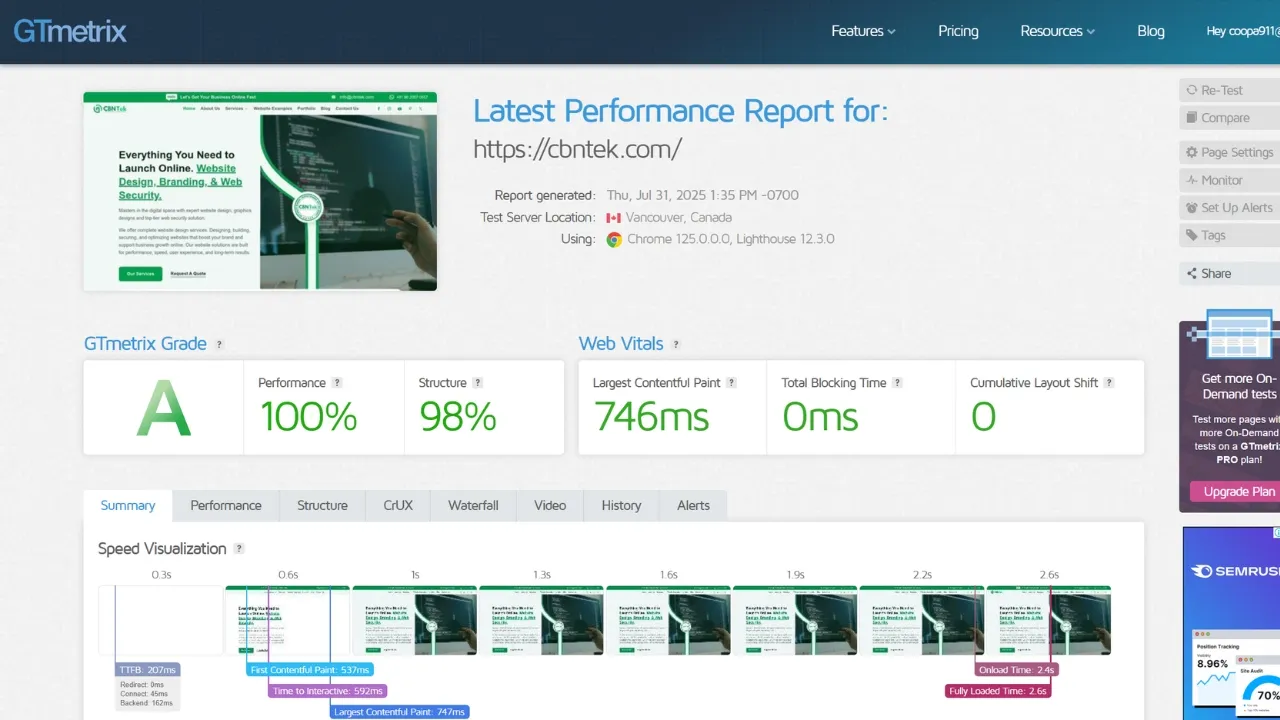Click the Speed Visualization question mark icon
1280x720 pixels.
pos(239,548)
